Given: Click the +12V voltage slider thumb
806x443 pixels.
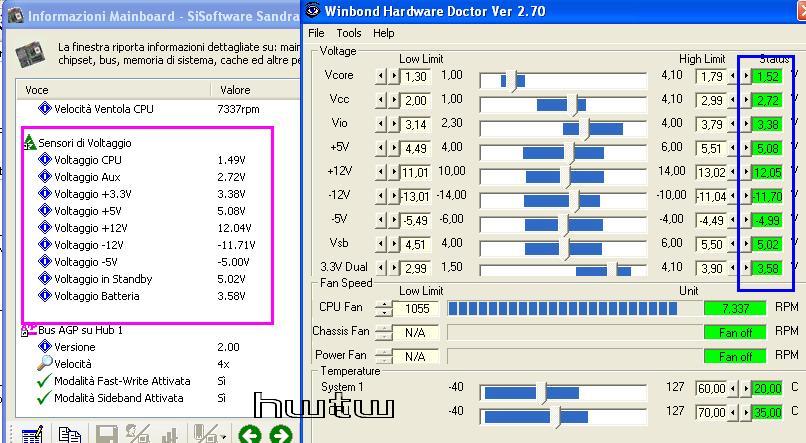Looking at the screenshot, I should tap(565, 176).
